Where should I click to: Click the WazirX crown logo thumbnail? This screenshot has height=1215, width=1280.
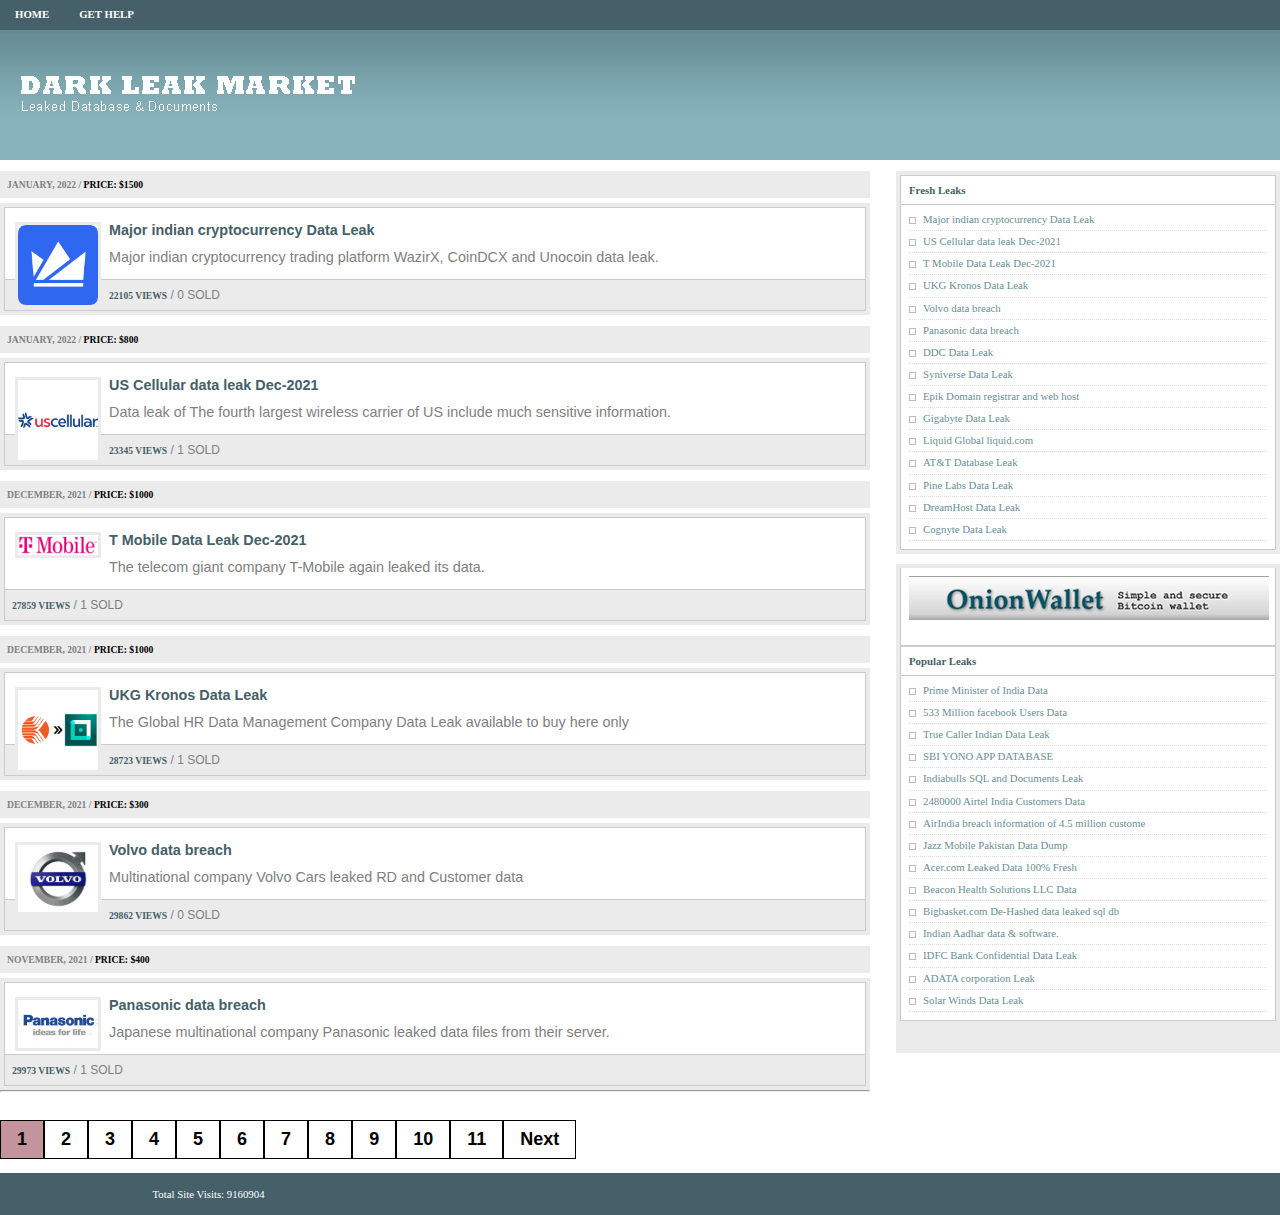point(58,265)
